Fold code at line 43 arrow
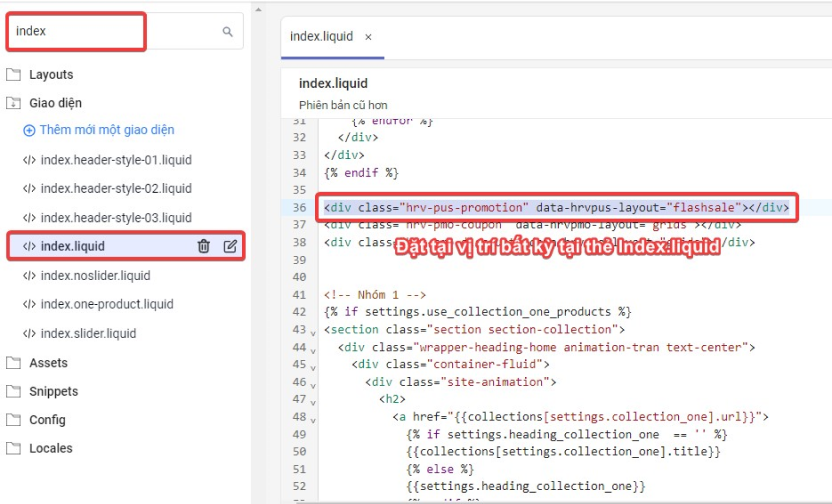 pos(314,331)
